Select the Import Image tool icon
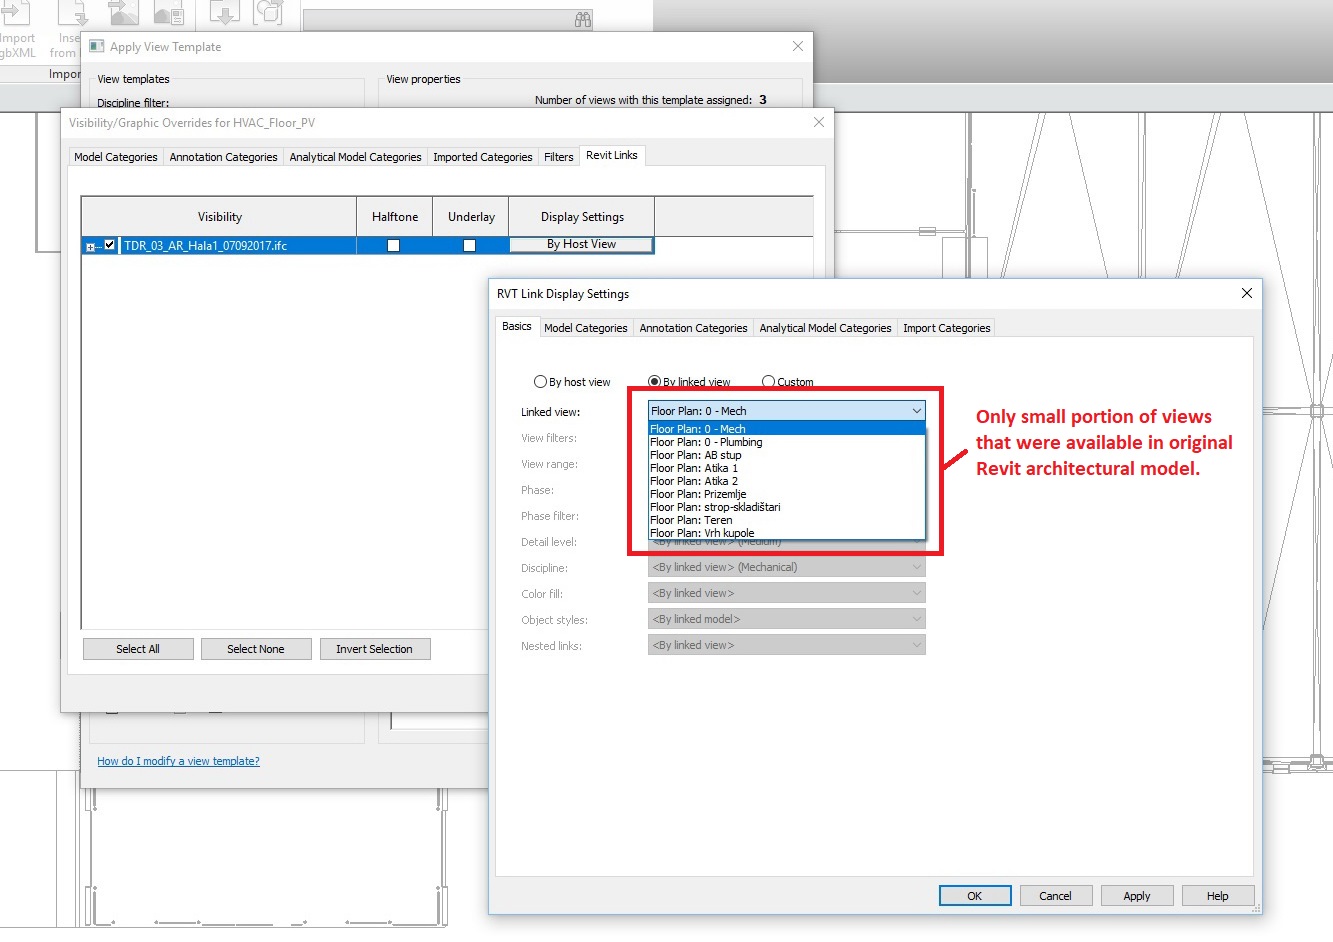This screenshot has height=942, width=1333. 122,13
